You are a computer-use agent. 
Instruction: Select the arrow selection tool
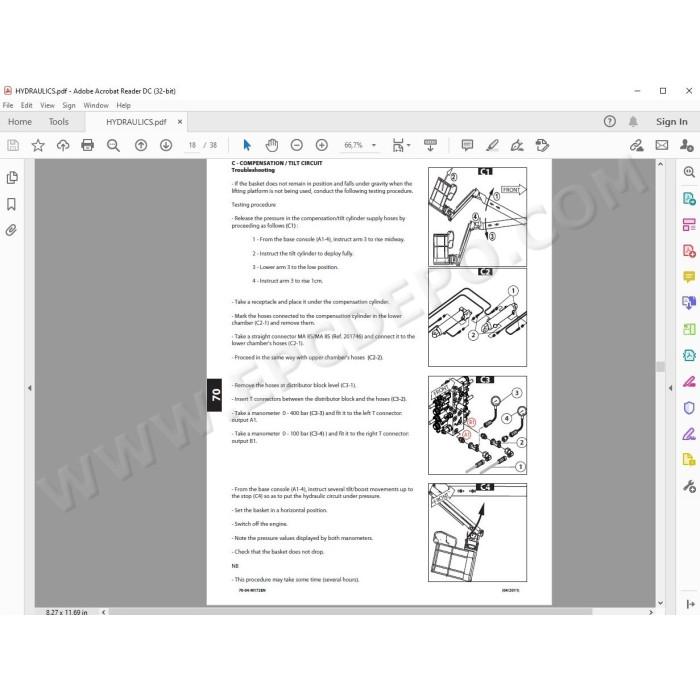246,145
